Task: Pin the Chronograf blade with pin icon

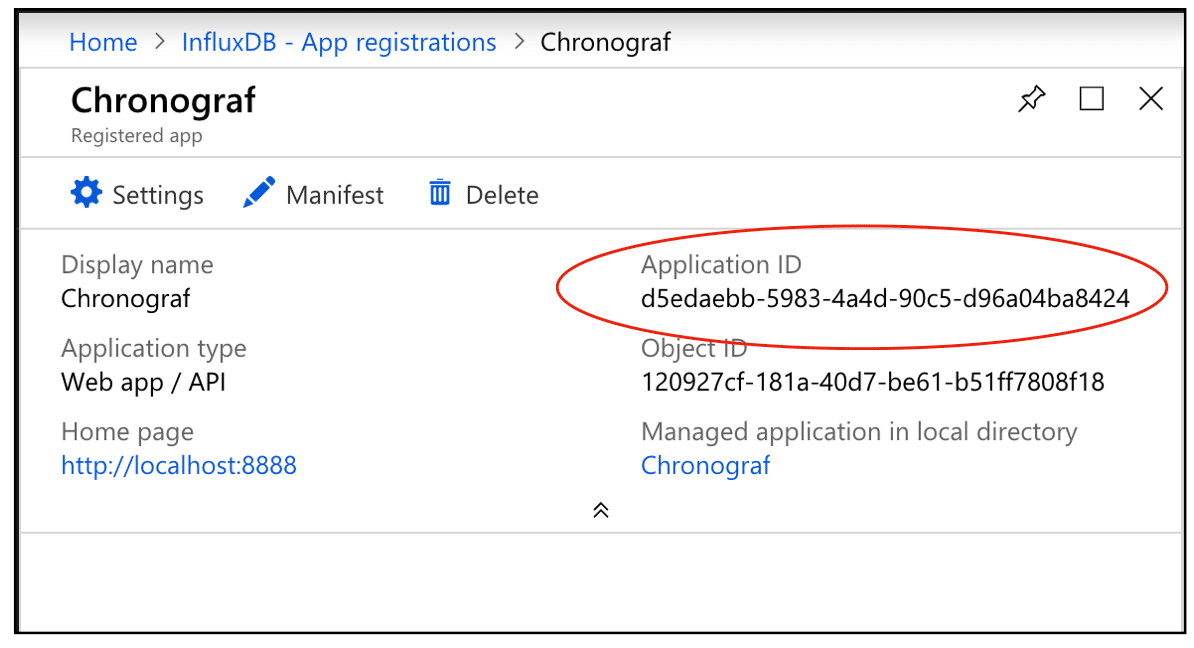Action: point(1031,99)
